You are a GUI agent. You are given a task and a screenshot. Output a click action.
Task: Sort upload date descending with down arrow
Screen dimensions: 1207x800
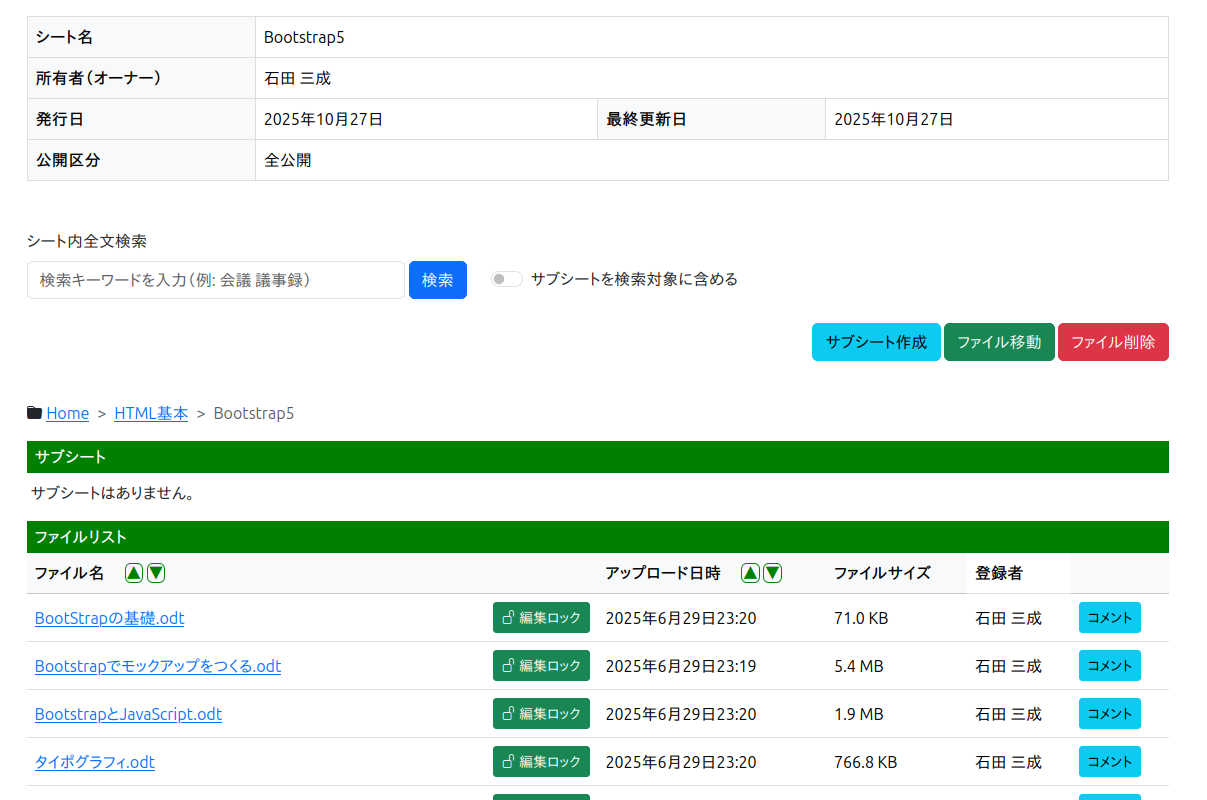(x=772, y=573)
